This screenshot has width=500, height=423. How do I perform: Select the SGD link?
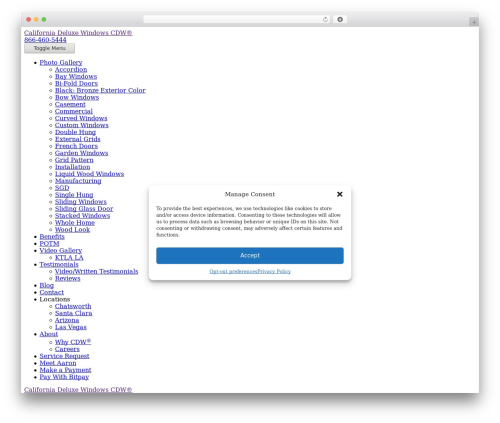click(x=62, y=188)
